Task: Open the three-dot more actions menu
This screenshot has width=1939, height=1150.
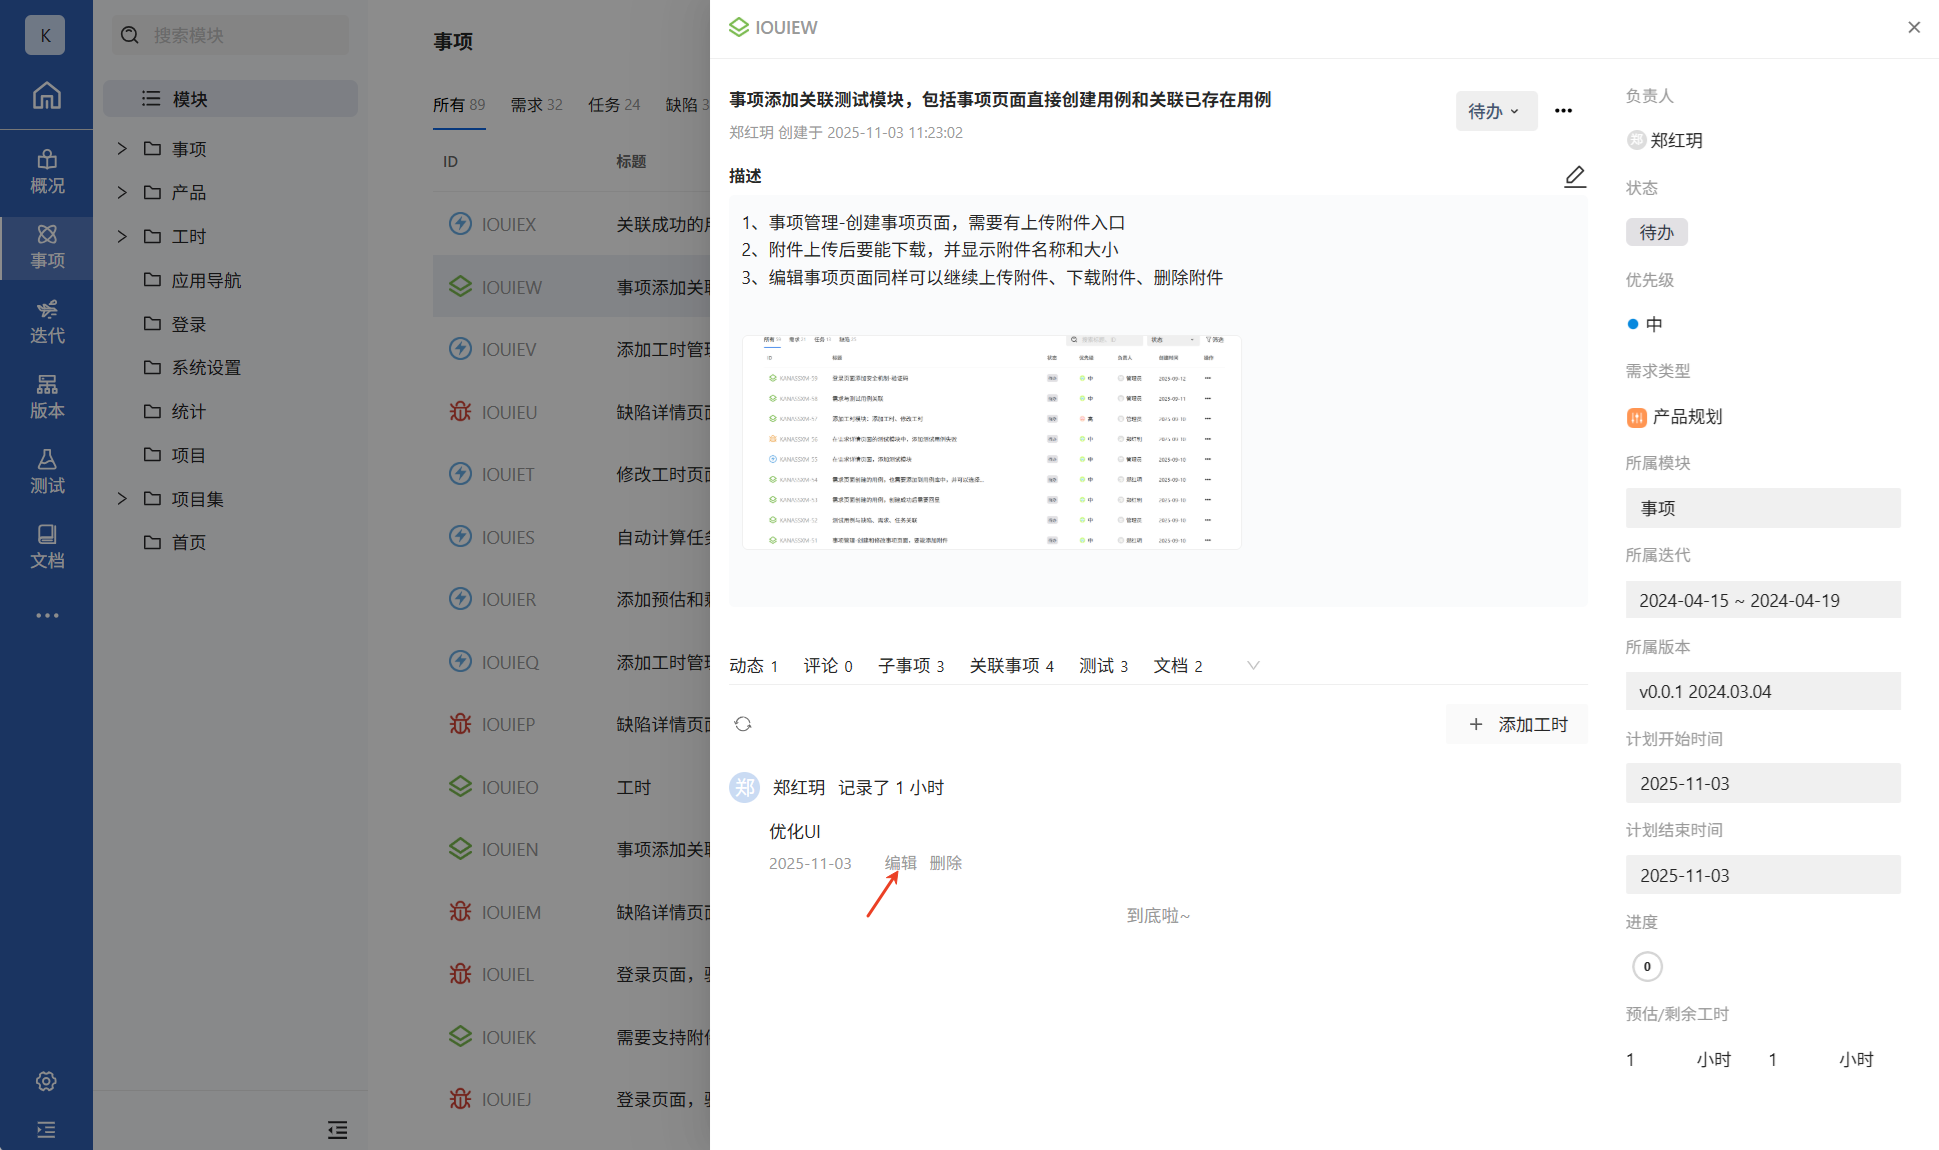Action: 1563,111
